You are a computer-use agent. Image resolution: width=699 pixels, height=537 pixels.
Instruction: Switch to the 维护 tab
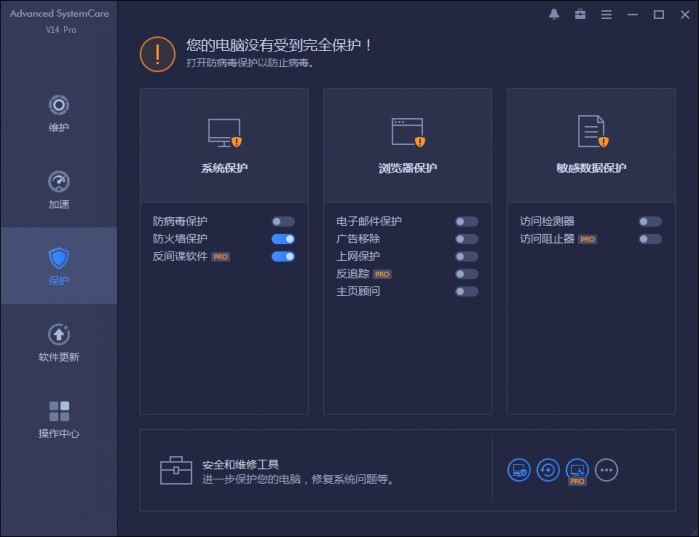(59, 113)
